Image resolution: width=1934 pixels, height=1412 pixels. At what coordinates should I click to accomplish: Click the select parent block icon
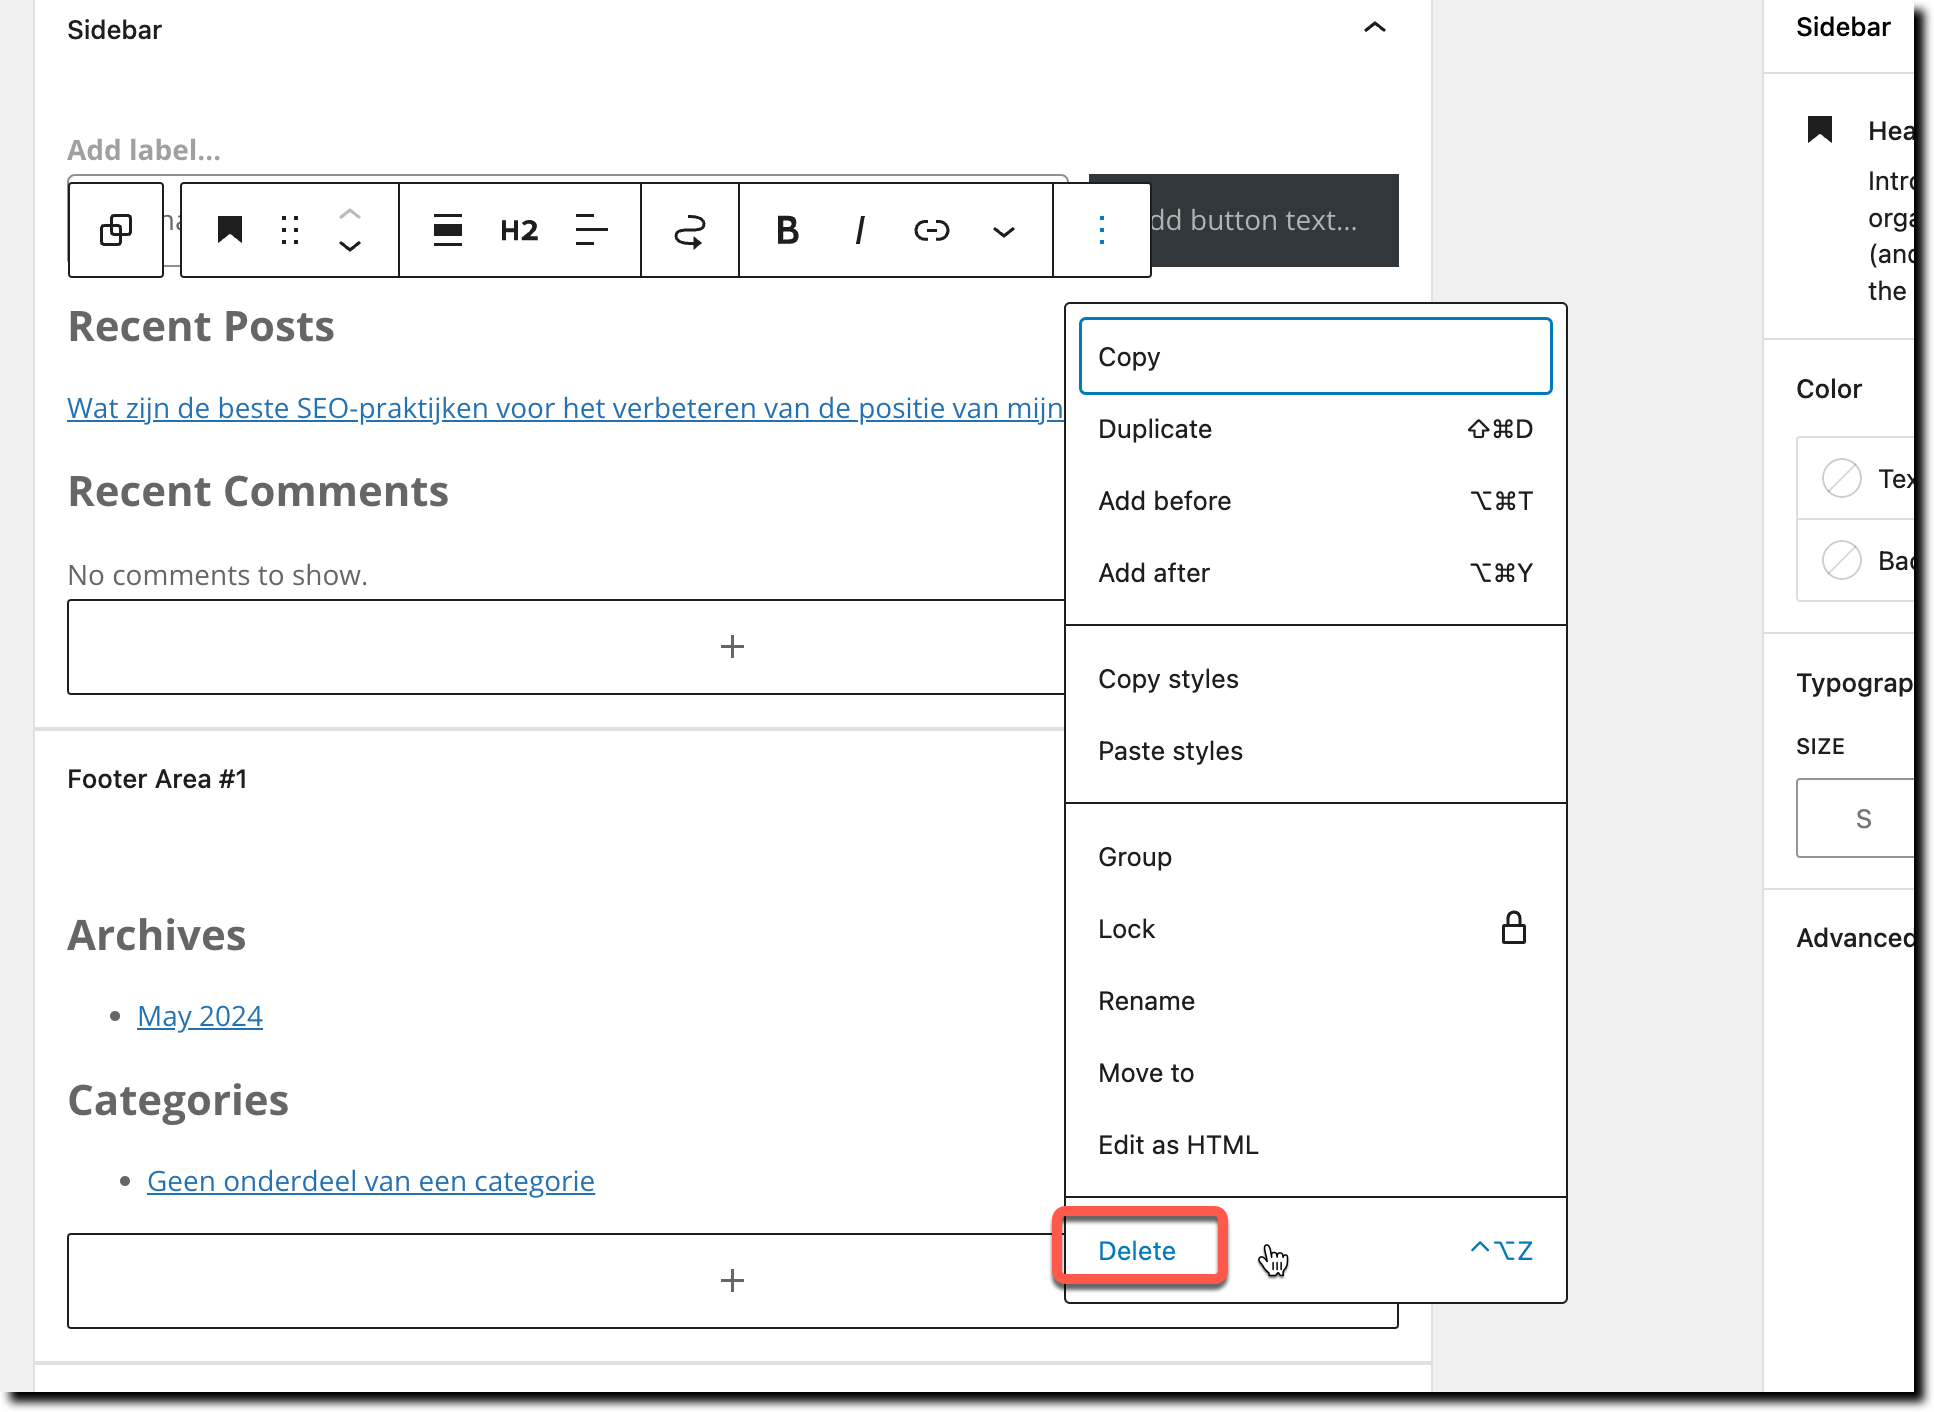point(116,230)
